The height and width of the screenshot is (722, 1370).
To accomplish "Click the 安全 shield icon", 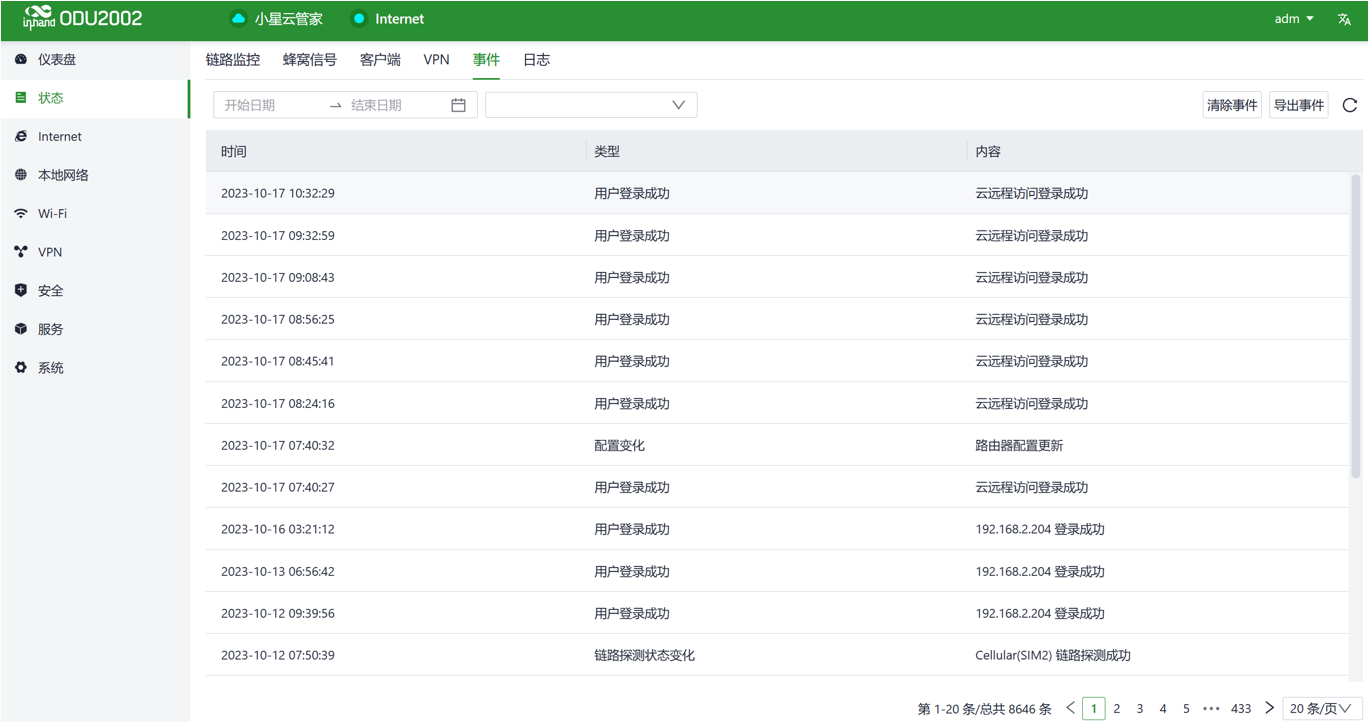I will [21, 291].
